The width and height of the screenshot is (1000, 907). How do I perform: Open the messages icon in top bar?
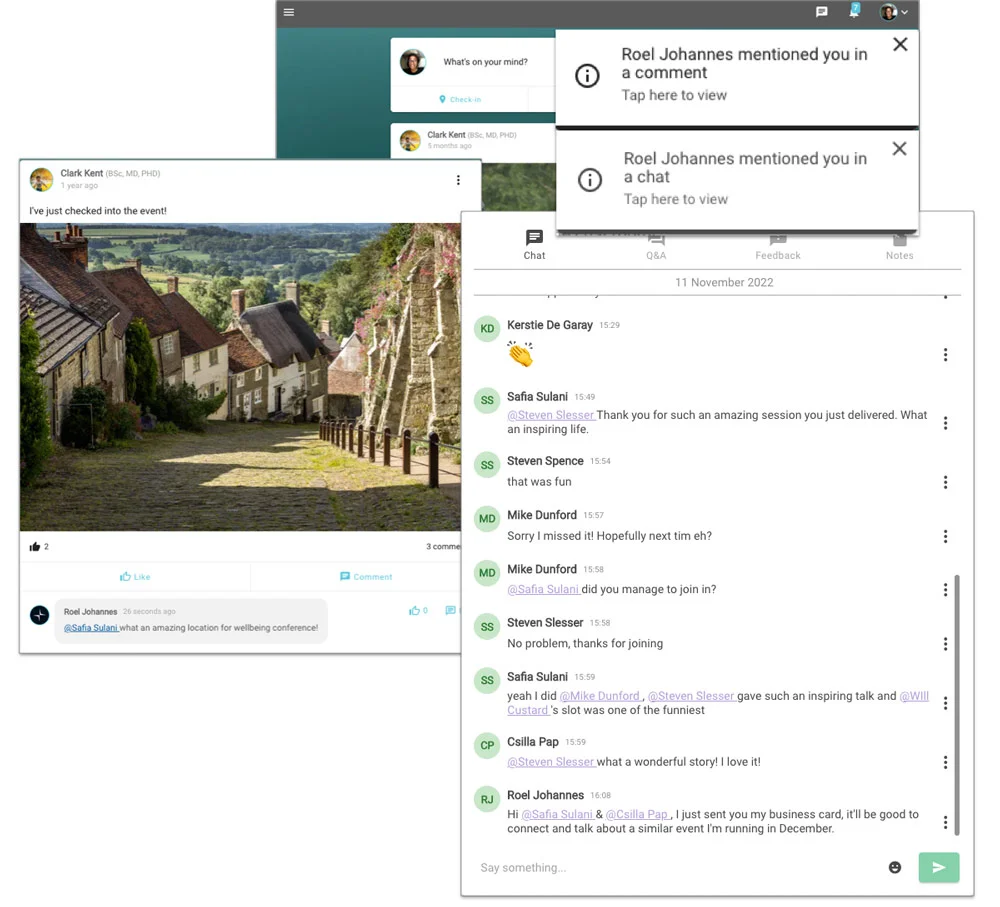(821, 12)
